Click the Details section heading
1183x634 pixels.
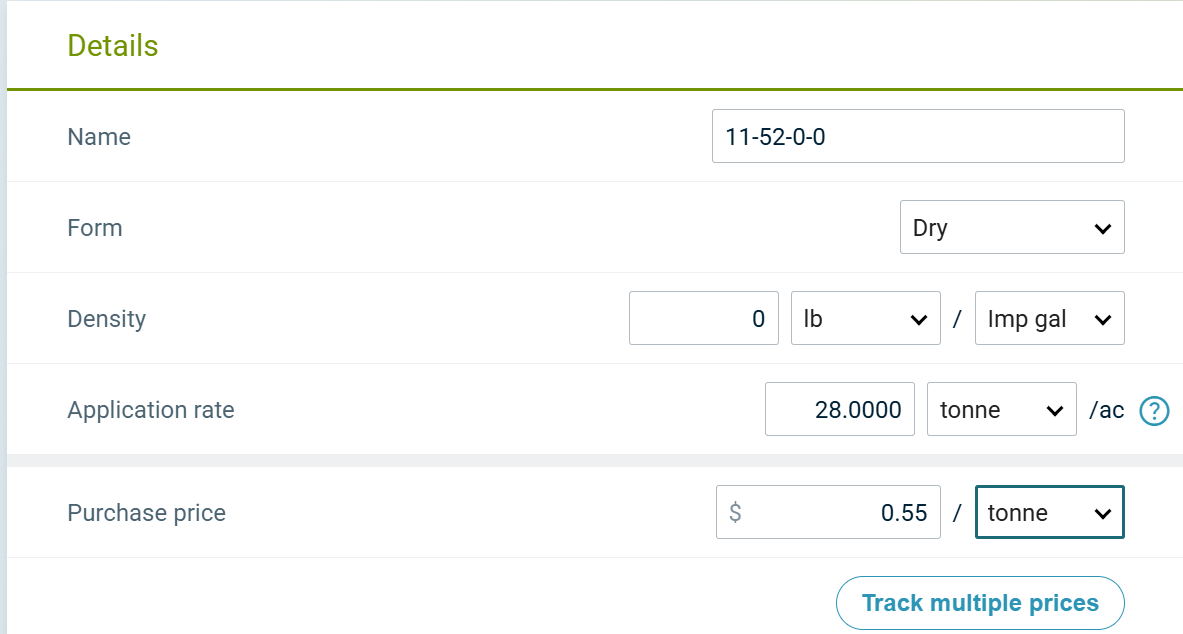click(x=113, y=46)
